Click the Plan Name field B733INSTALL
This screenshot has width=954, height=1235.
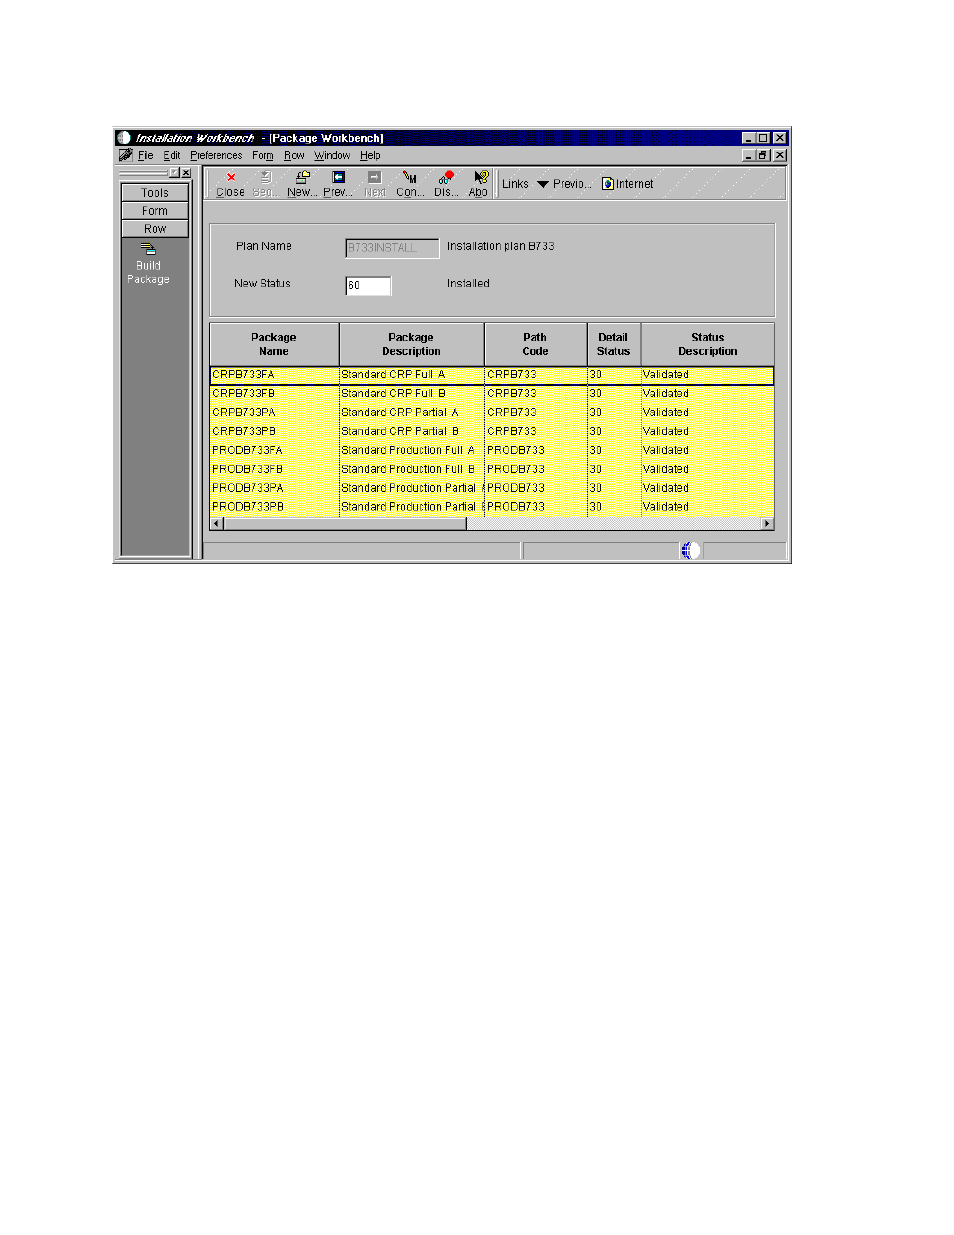pyautogui.click(x=392, y=248)
